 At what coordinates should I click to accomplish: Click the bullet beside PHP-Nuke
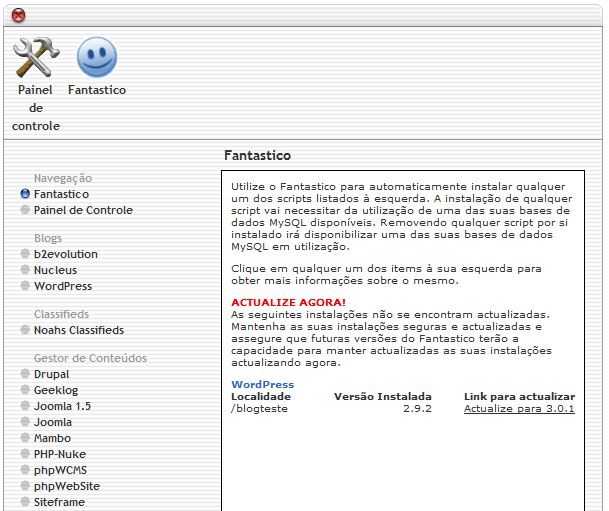[x=25, y=454]
